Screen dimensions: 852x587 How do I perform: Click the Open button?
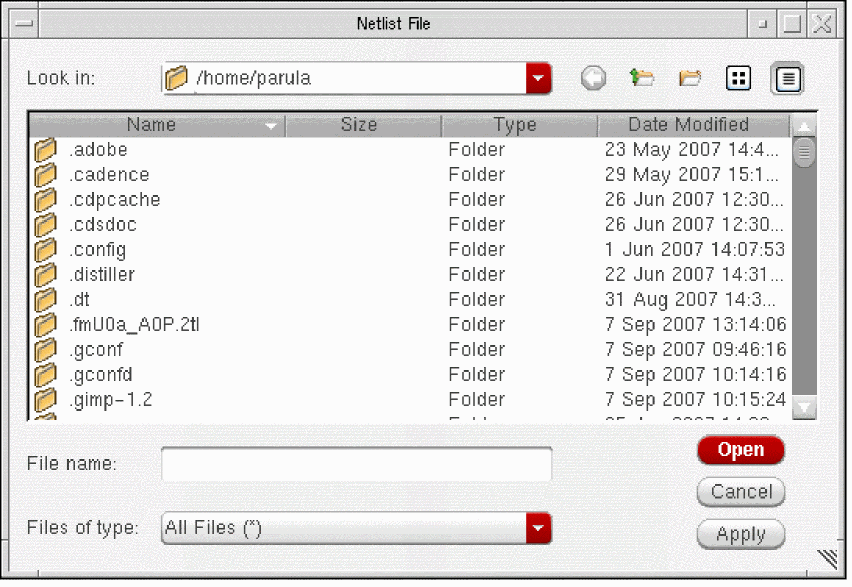(741, 450)
